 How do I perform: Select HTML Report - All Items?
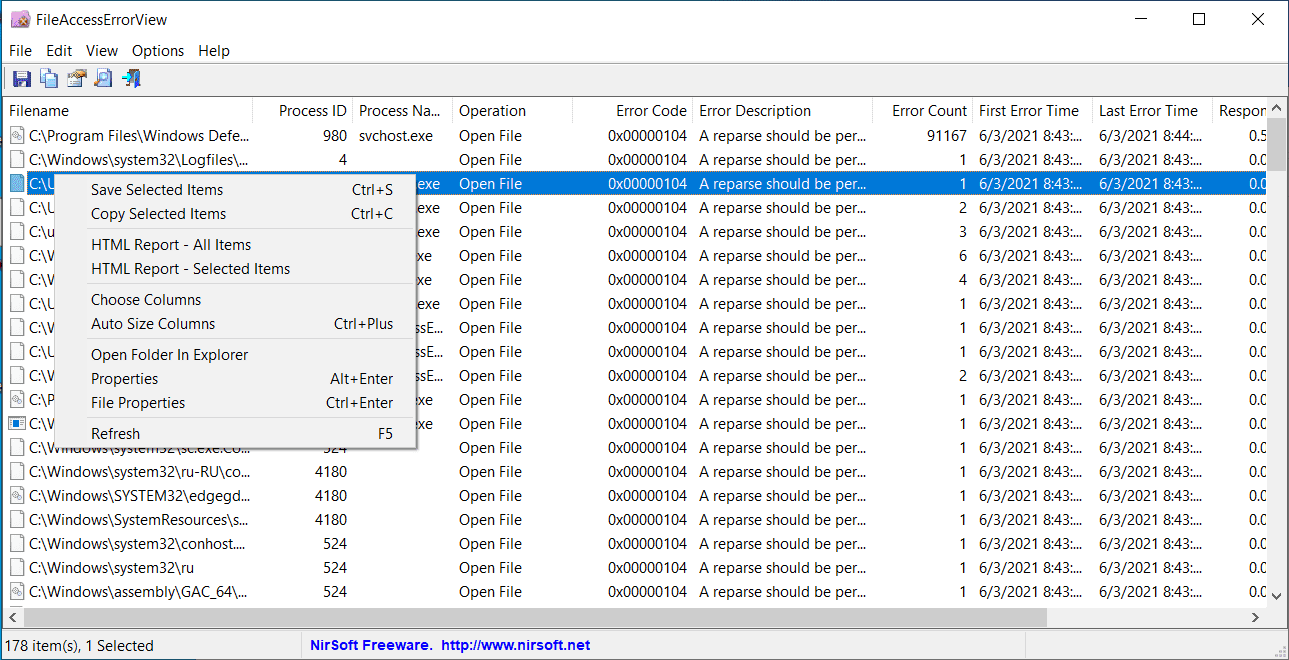click(x=235, y=245)
